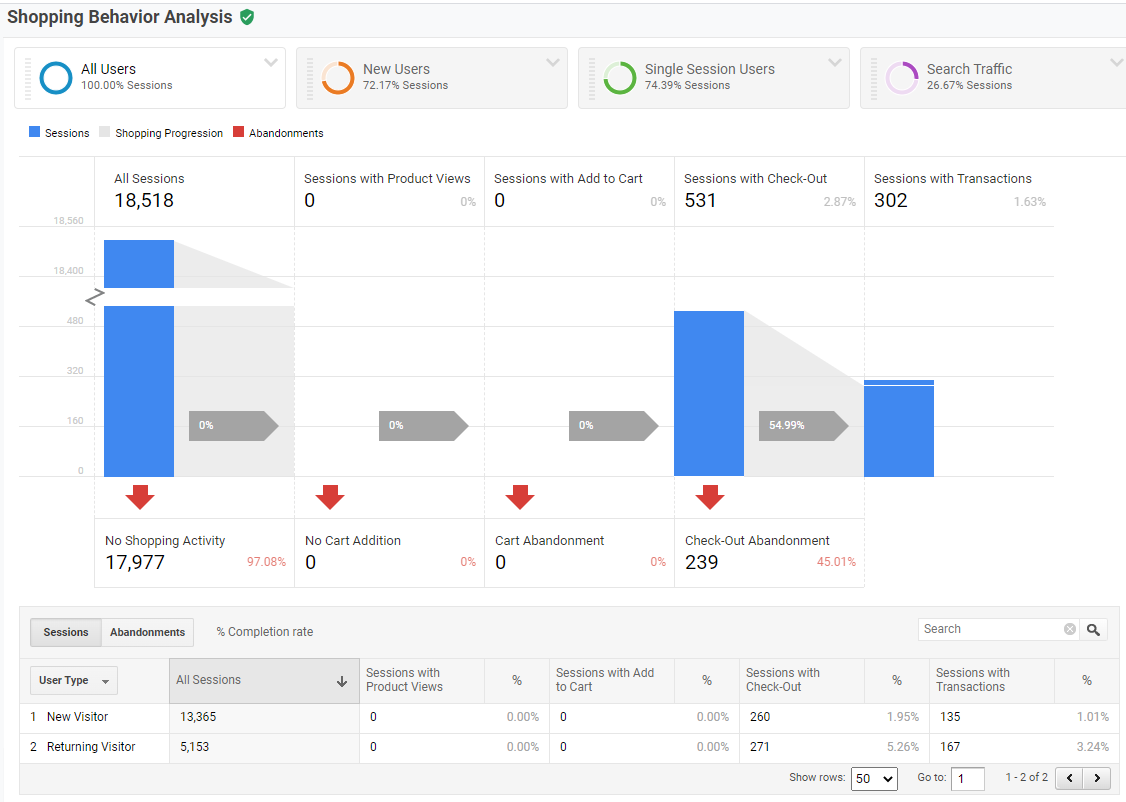Select the Sessions tab
The image size is (1126, 802).
pos(65,632)
